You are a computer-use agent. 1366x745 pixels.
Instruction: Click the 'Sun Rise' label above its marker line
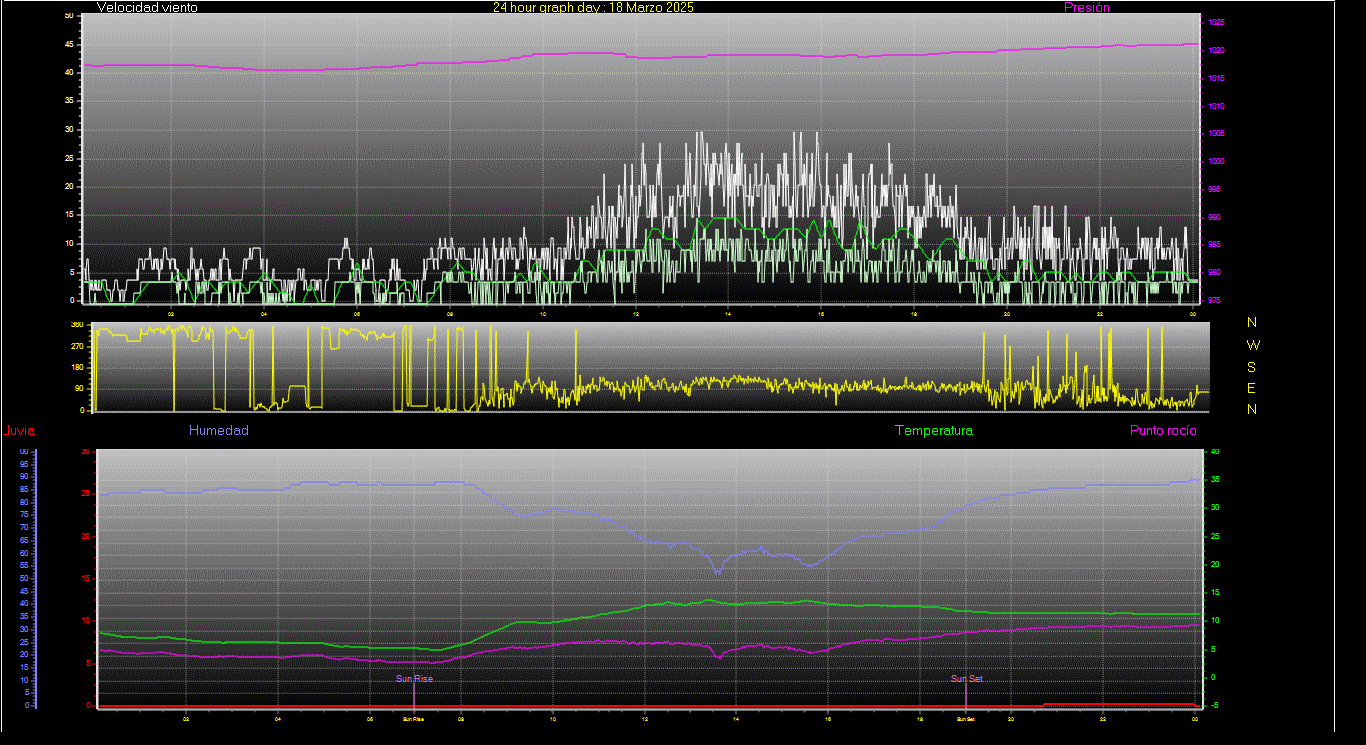coord(414,679)
